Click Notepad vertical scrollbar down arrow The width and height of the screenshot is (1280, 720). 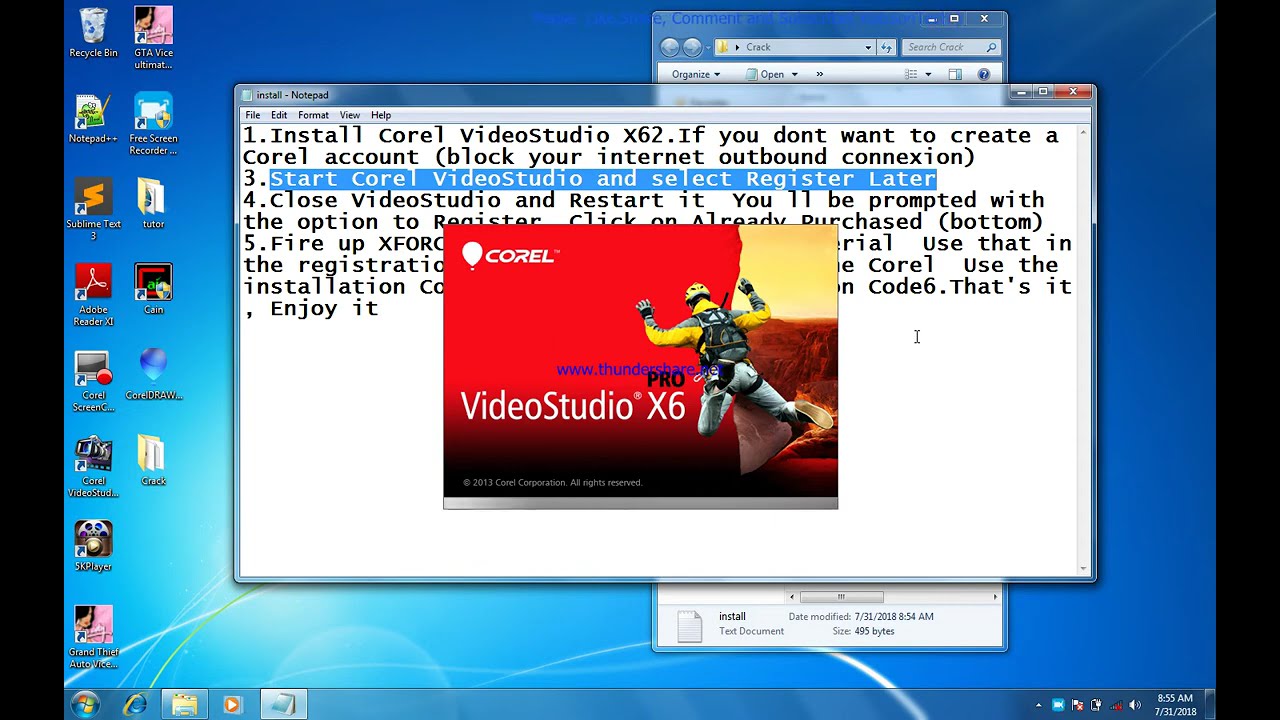coord(1084,569)
